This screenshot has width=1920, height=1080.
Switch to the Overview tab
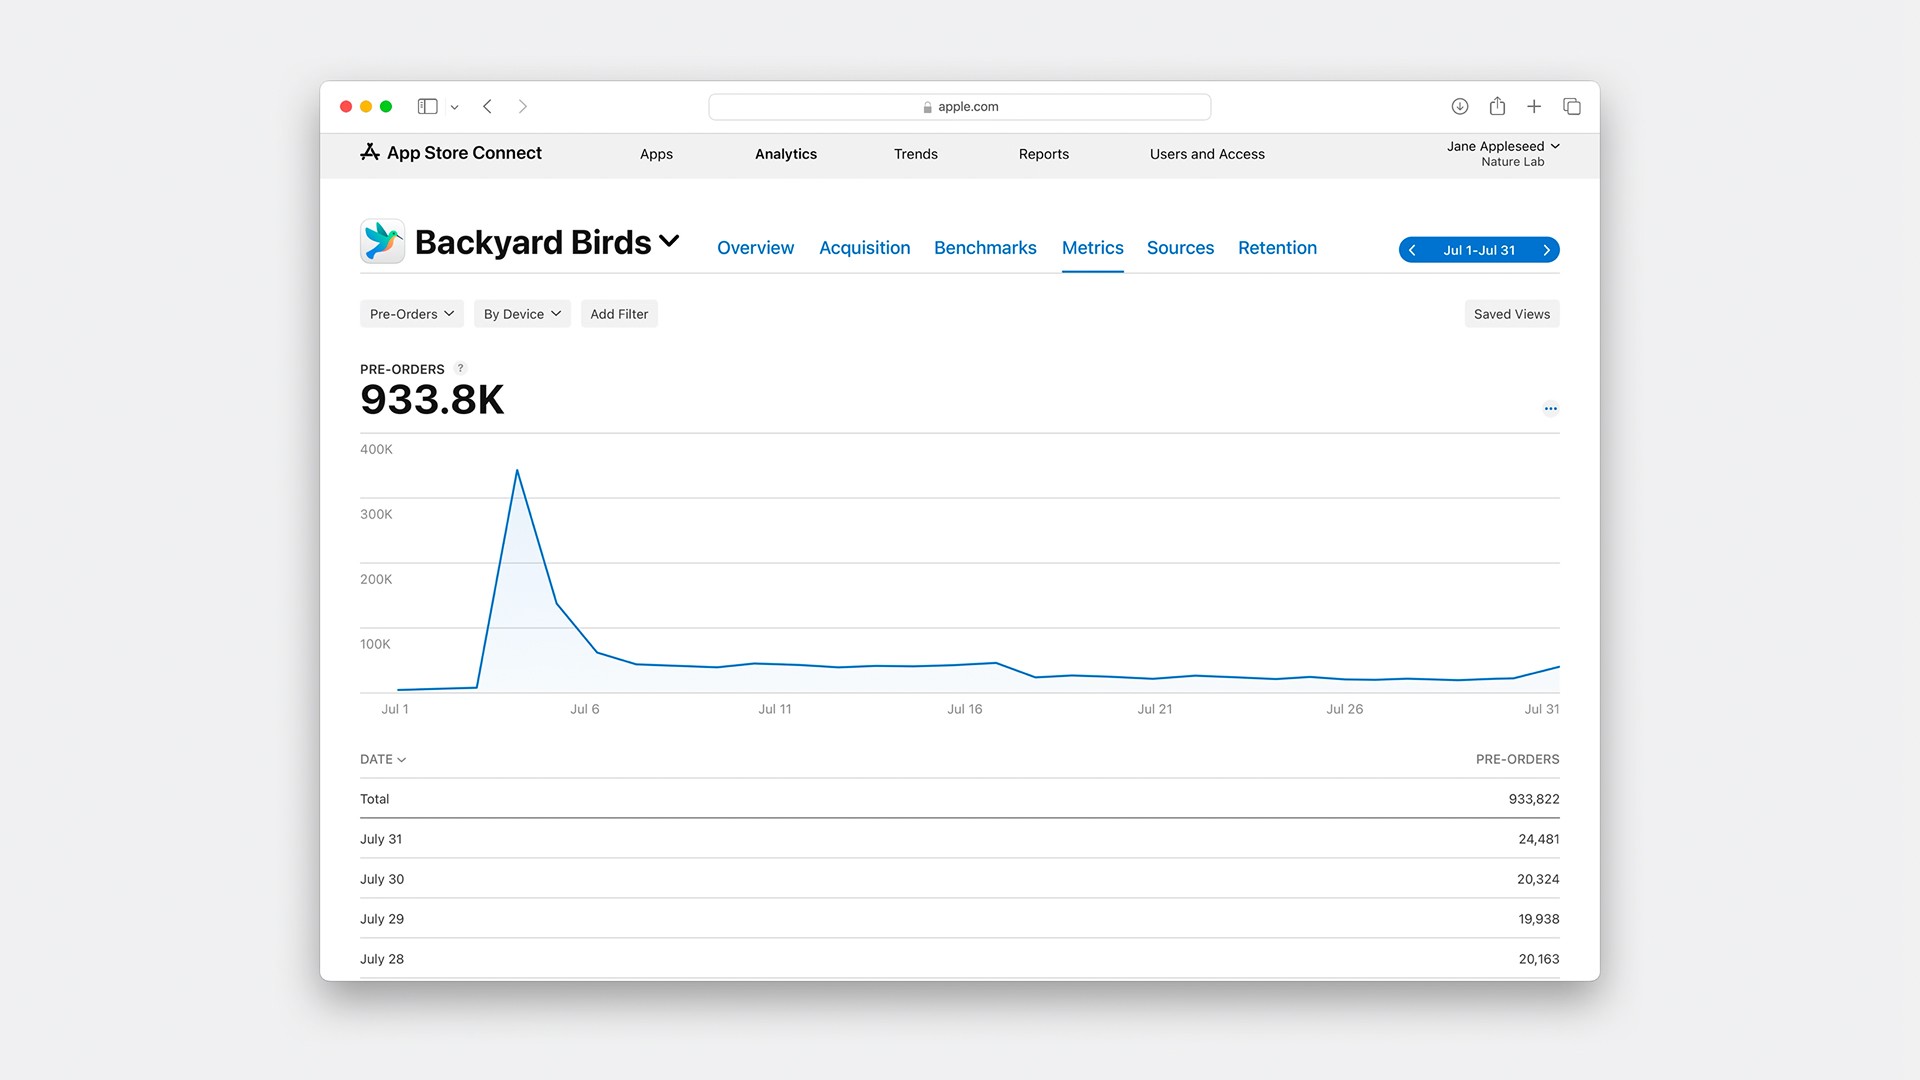pyautogui.click(x=755, y=248)
